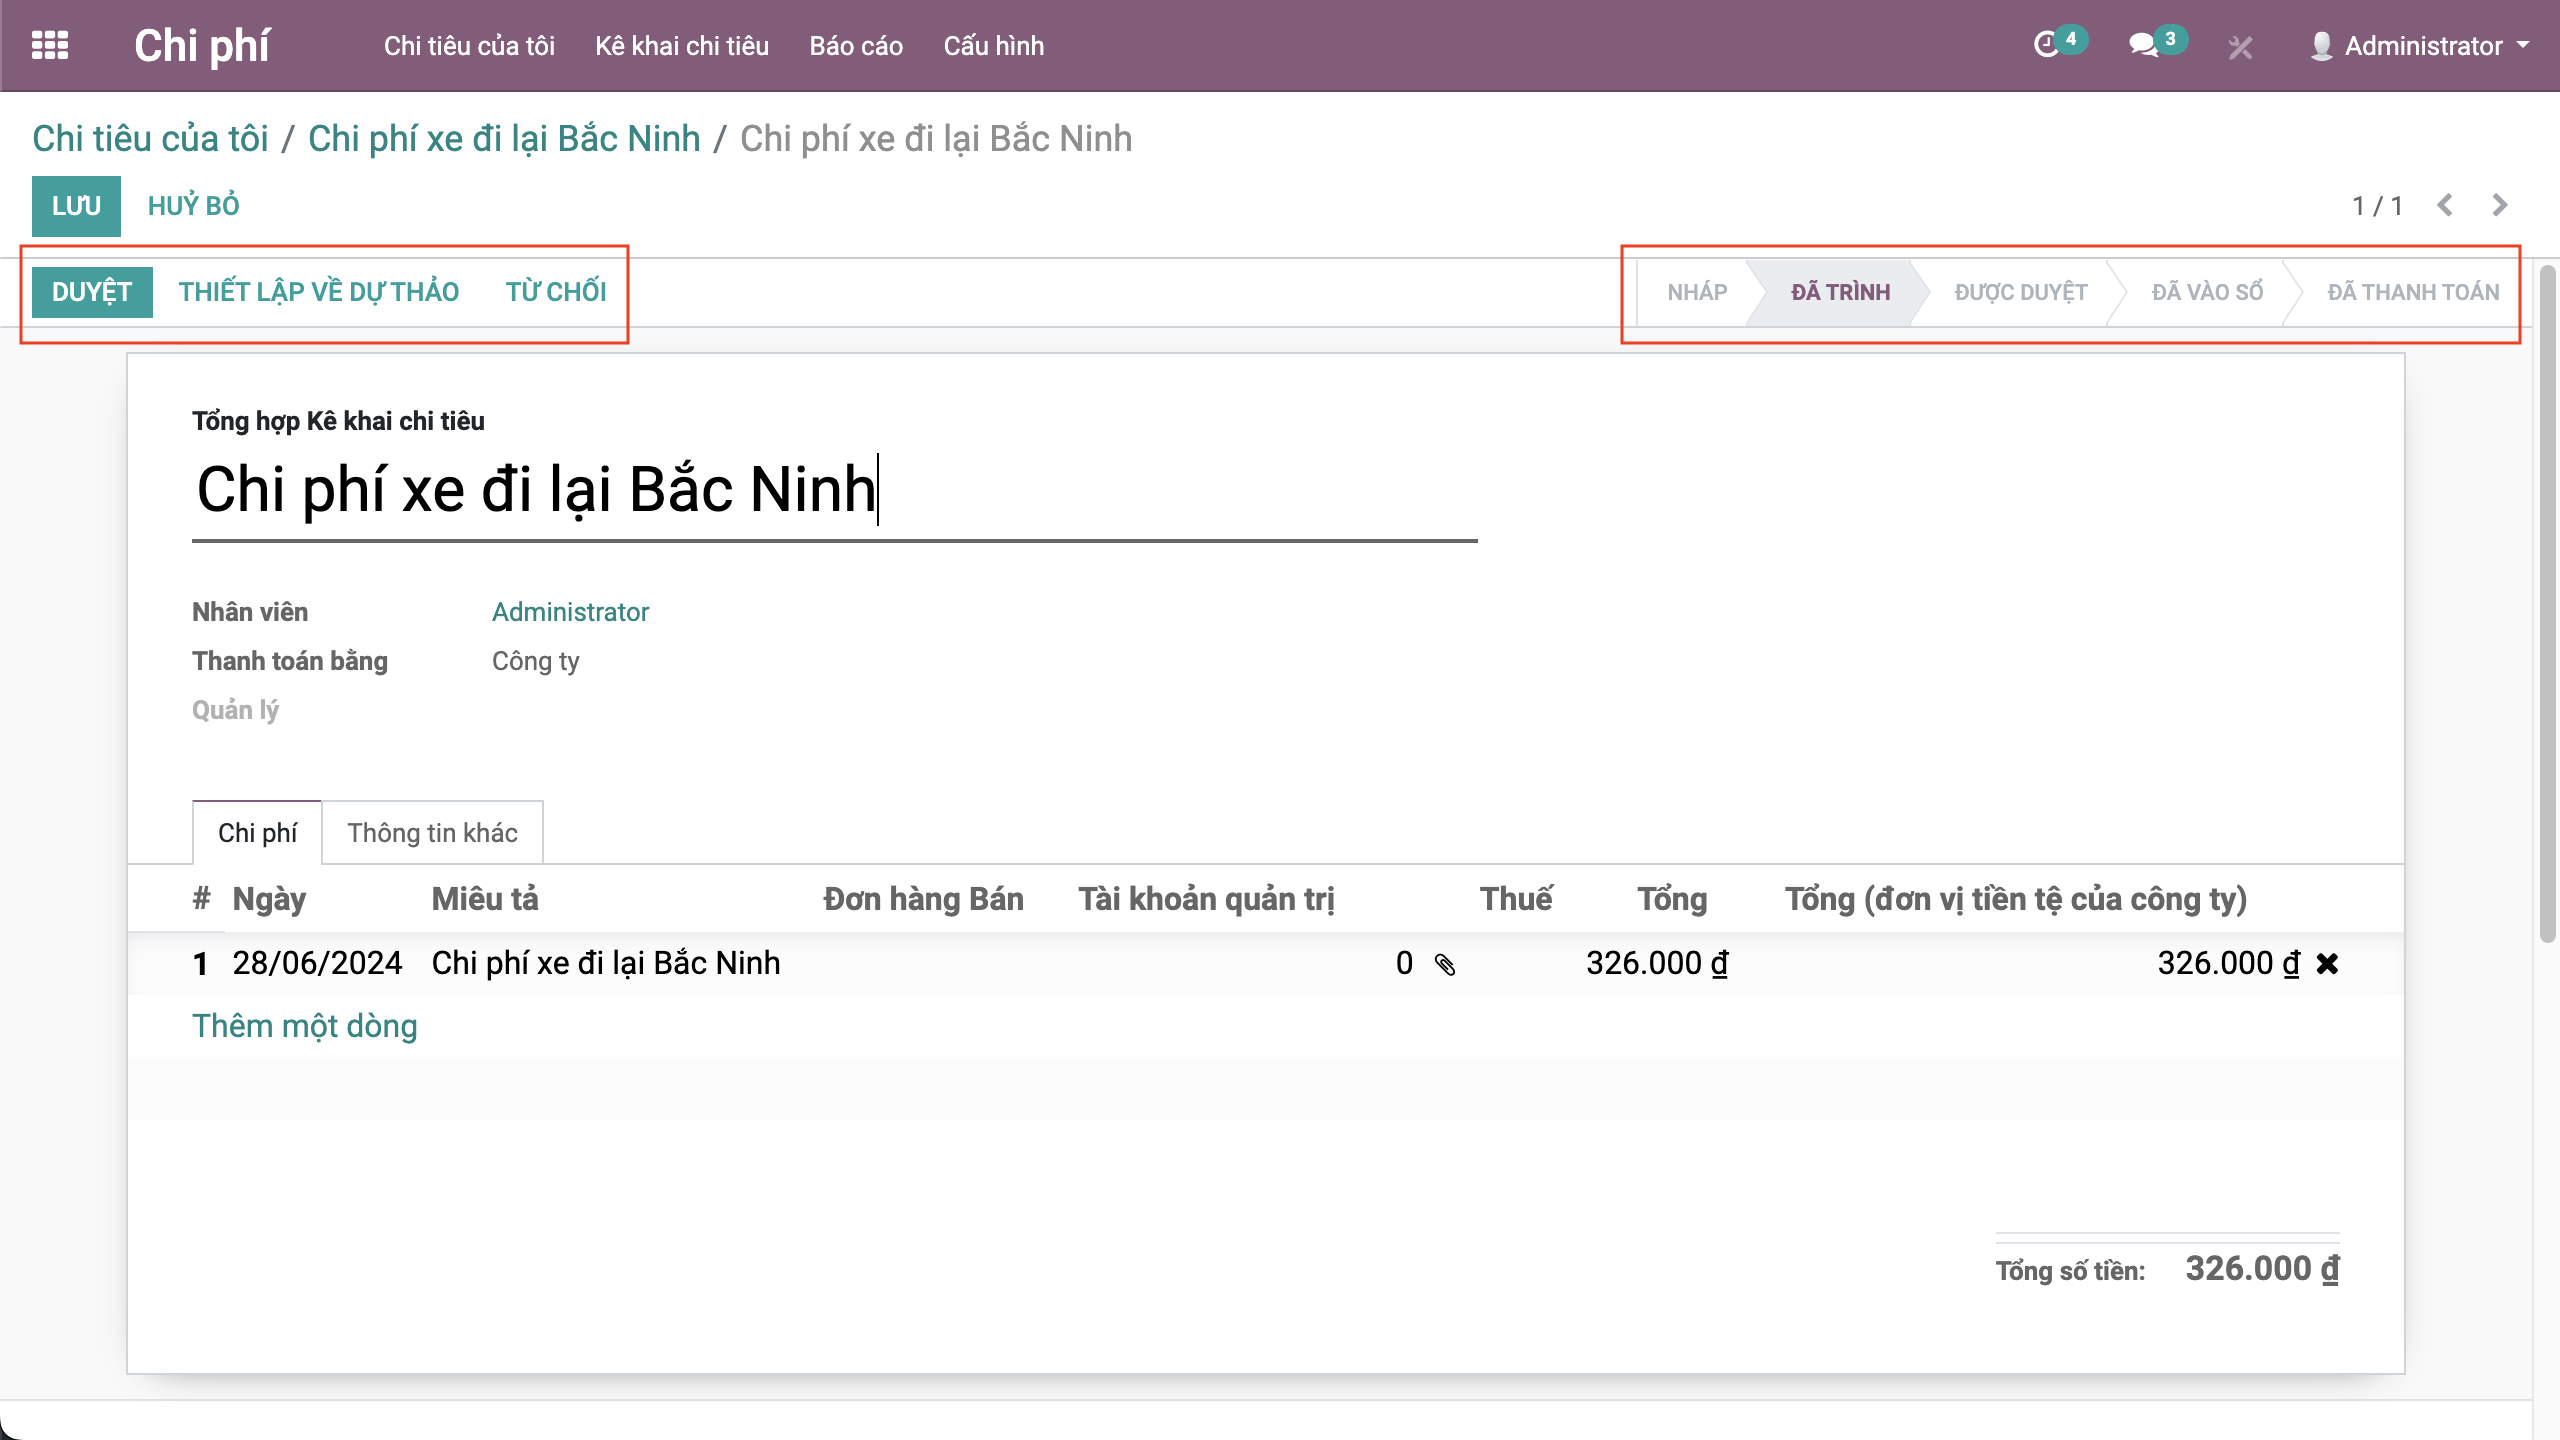Open the Báo cáo menu
This screenshot has width=2560, height=1440.
click(856, 46)
